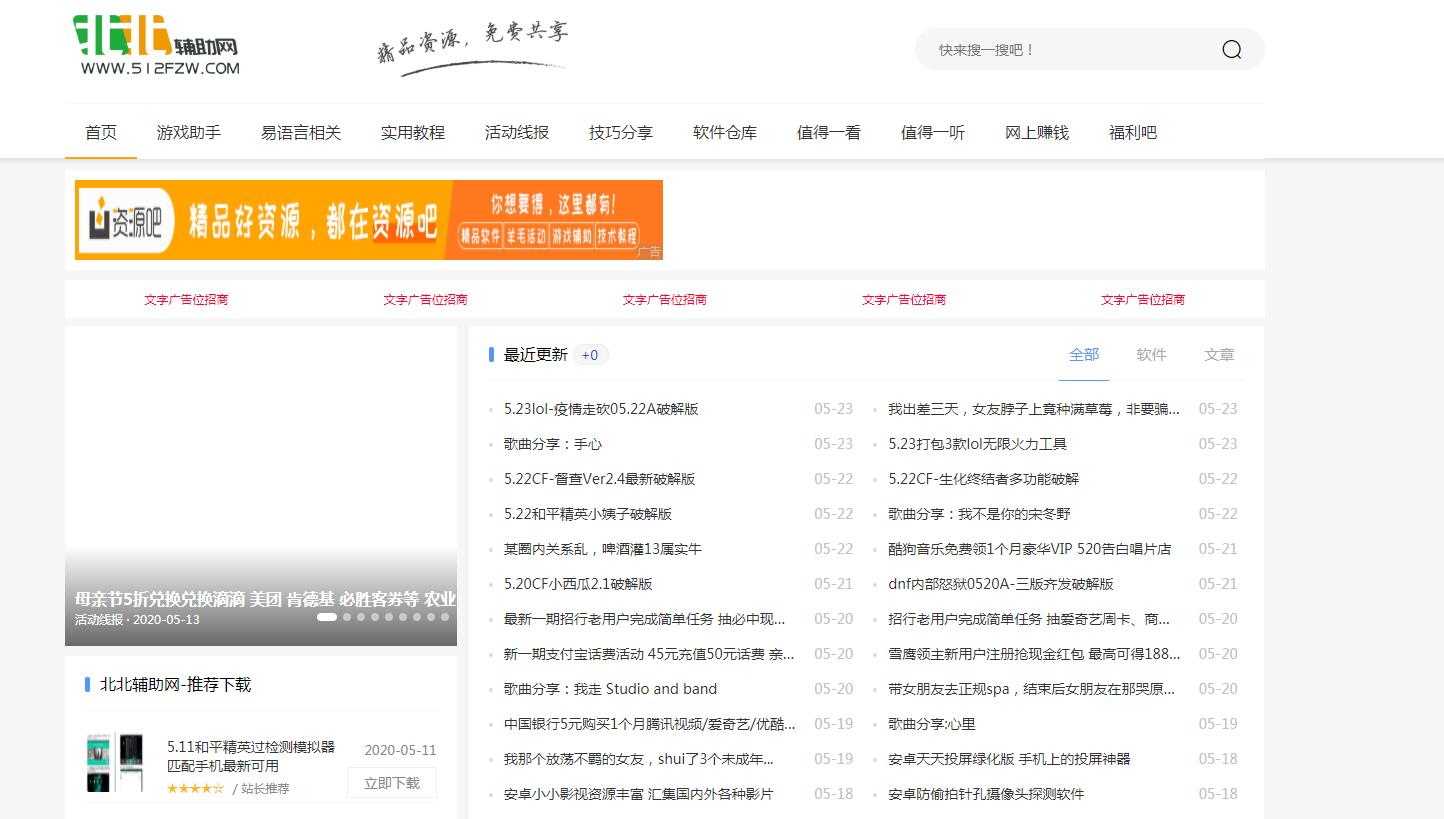Open 招行老用户完成简单任务 抽爱奇艺周卡 post
The height and width of the screenshot is (819, 1444).
(1029, 619)
